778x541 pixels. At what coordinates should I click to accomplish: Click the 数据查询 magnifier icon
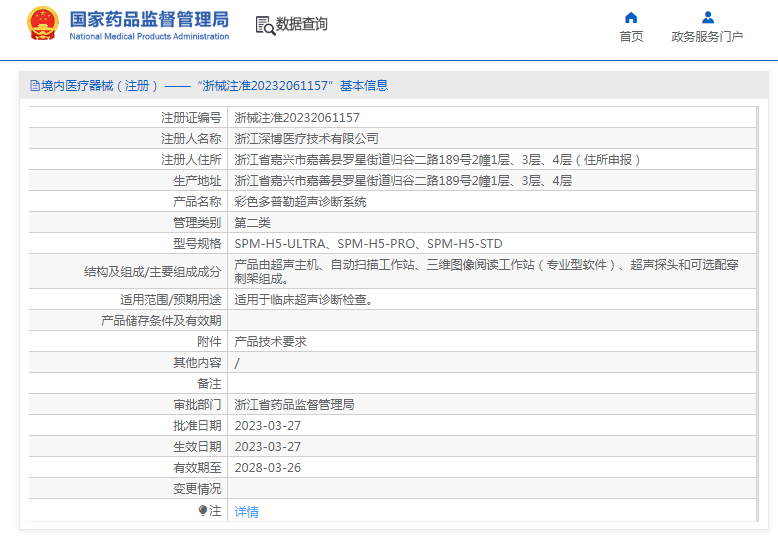pyautogui.click(x=265, y=26)
